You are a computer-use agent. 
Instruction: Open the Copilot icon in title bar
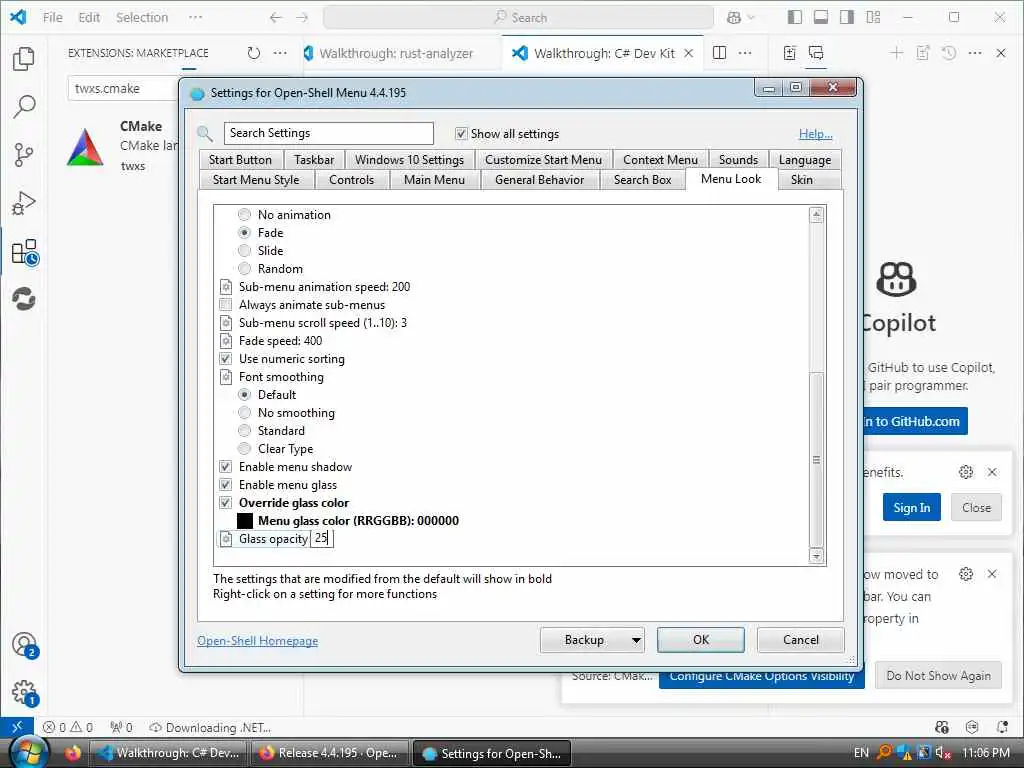(x=734, y=18)
